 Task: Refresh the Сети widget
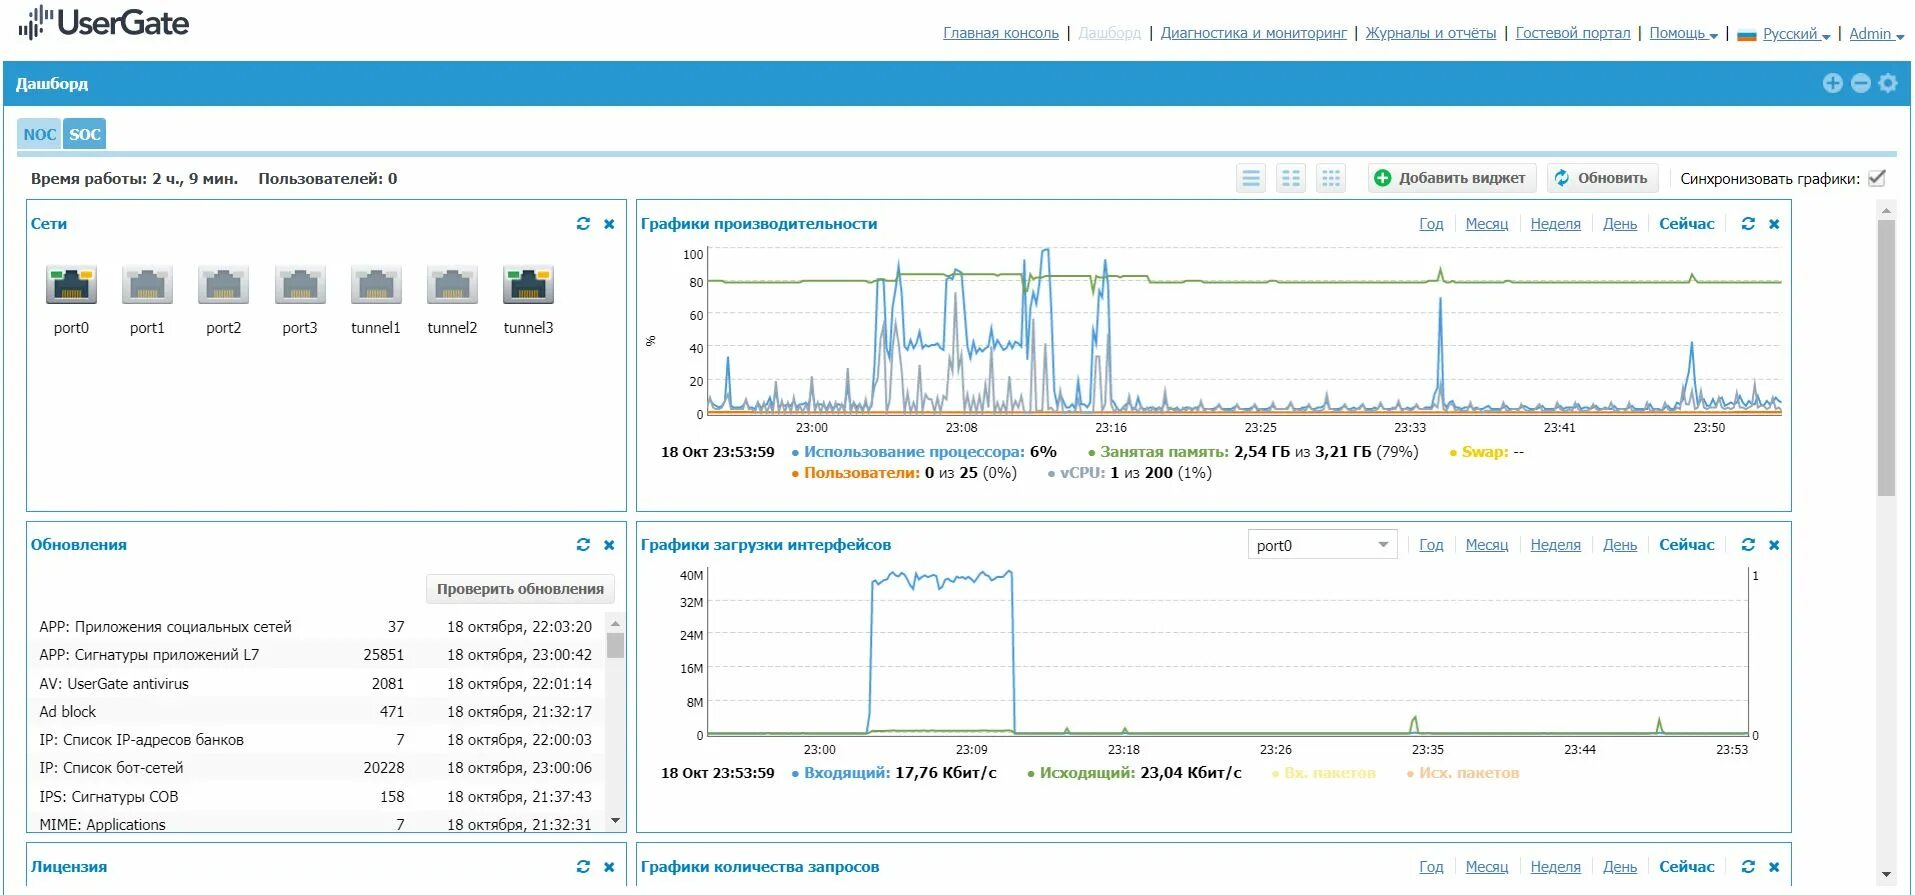pyautogui.click(x=583, y=224)
